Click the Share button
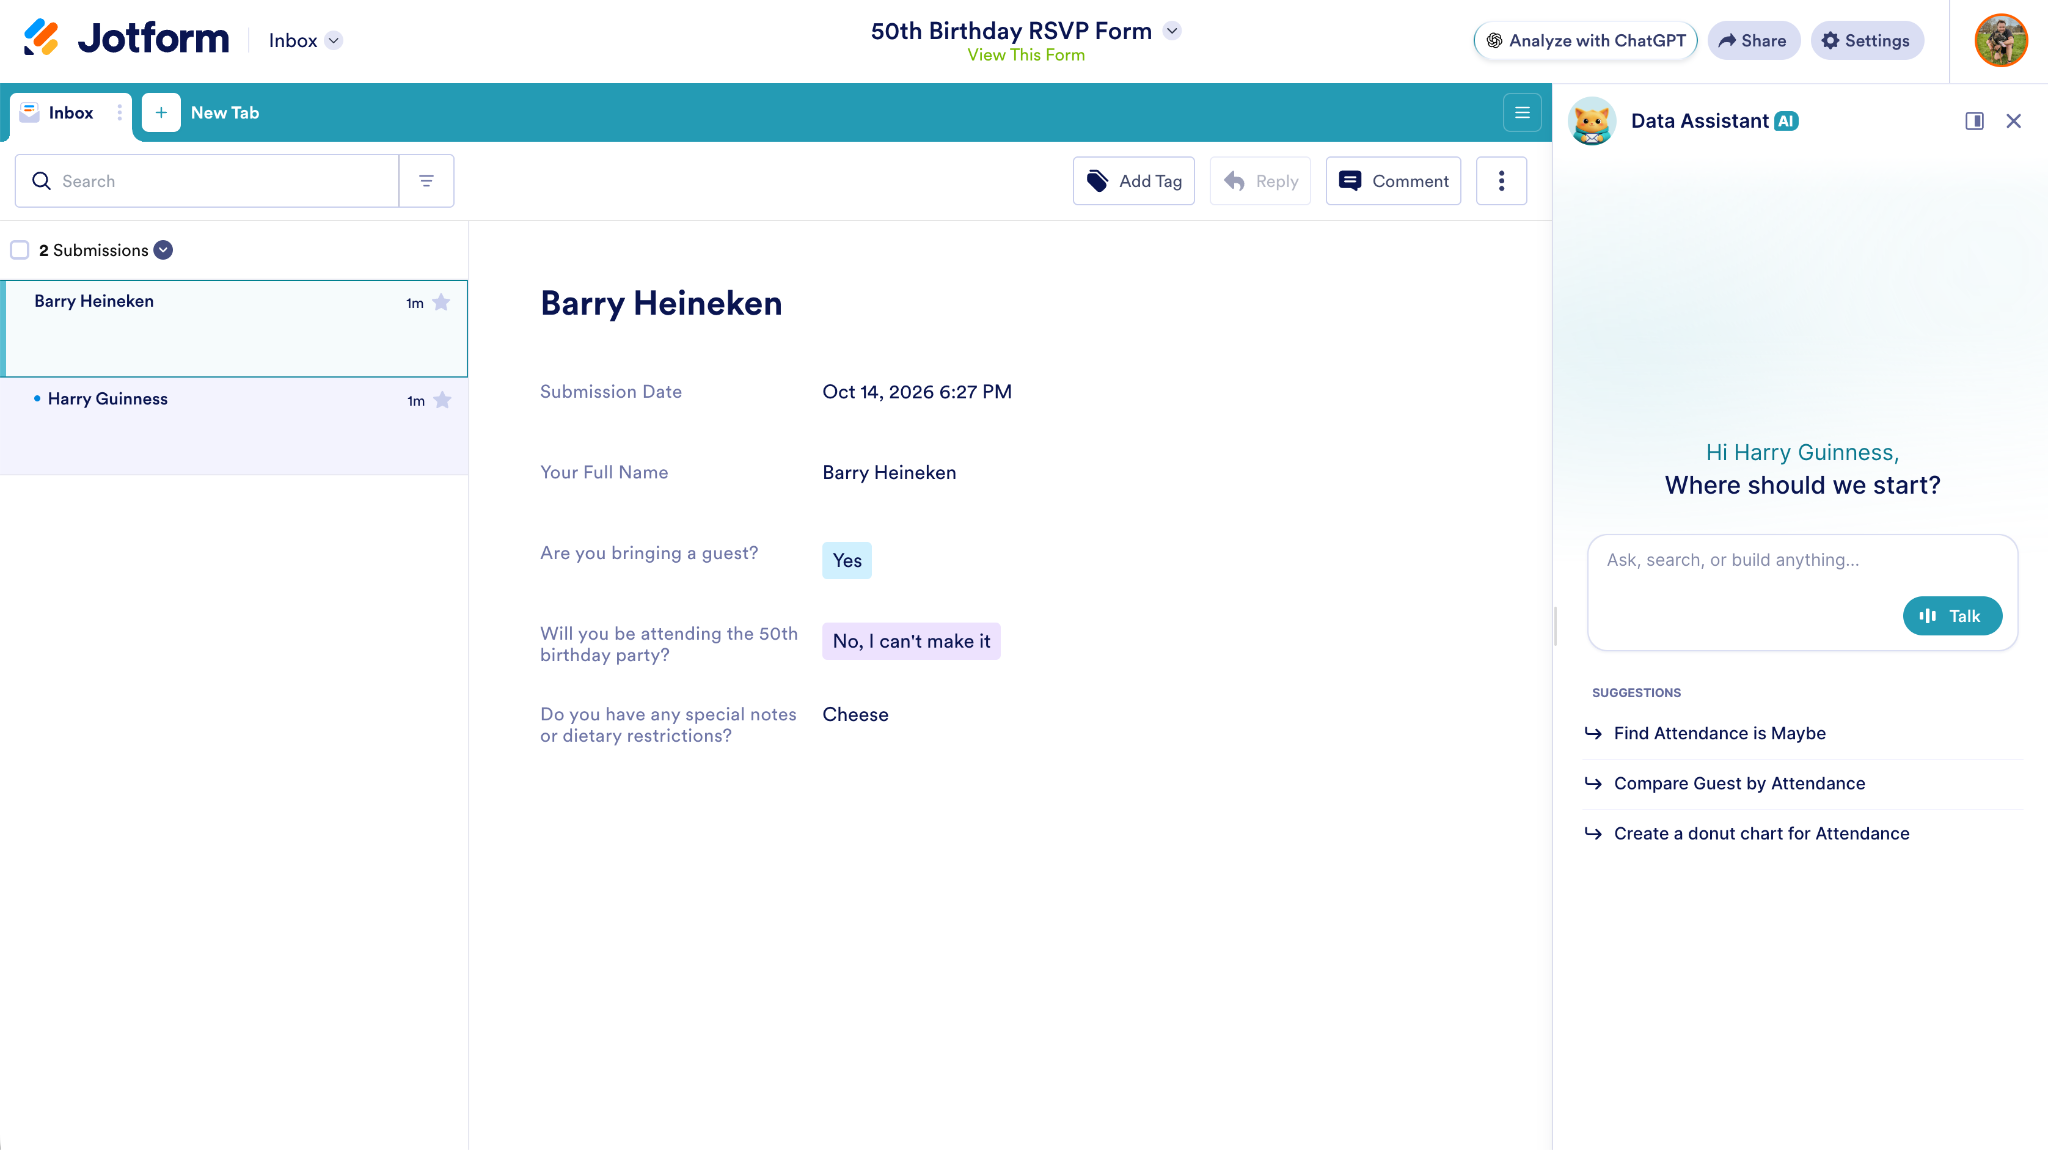The height and width of the screenshot is (1150, 2048). click(x=1753, y=41)
